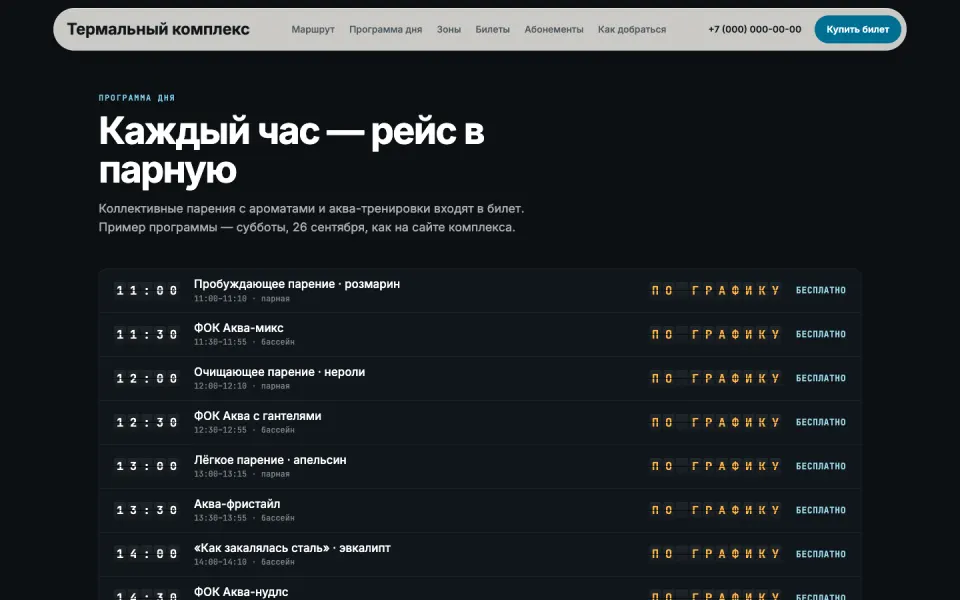Click the paragraph starting «Коллективные парения с ароматами»

pos(312,218)
